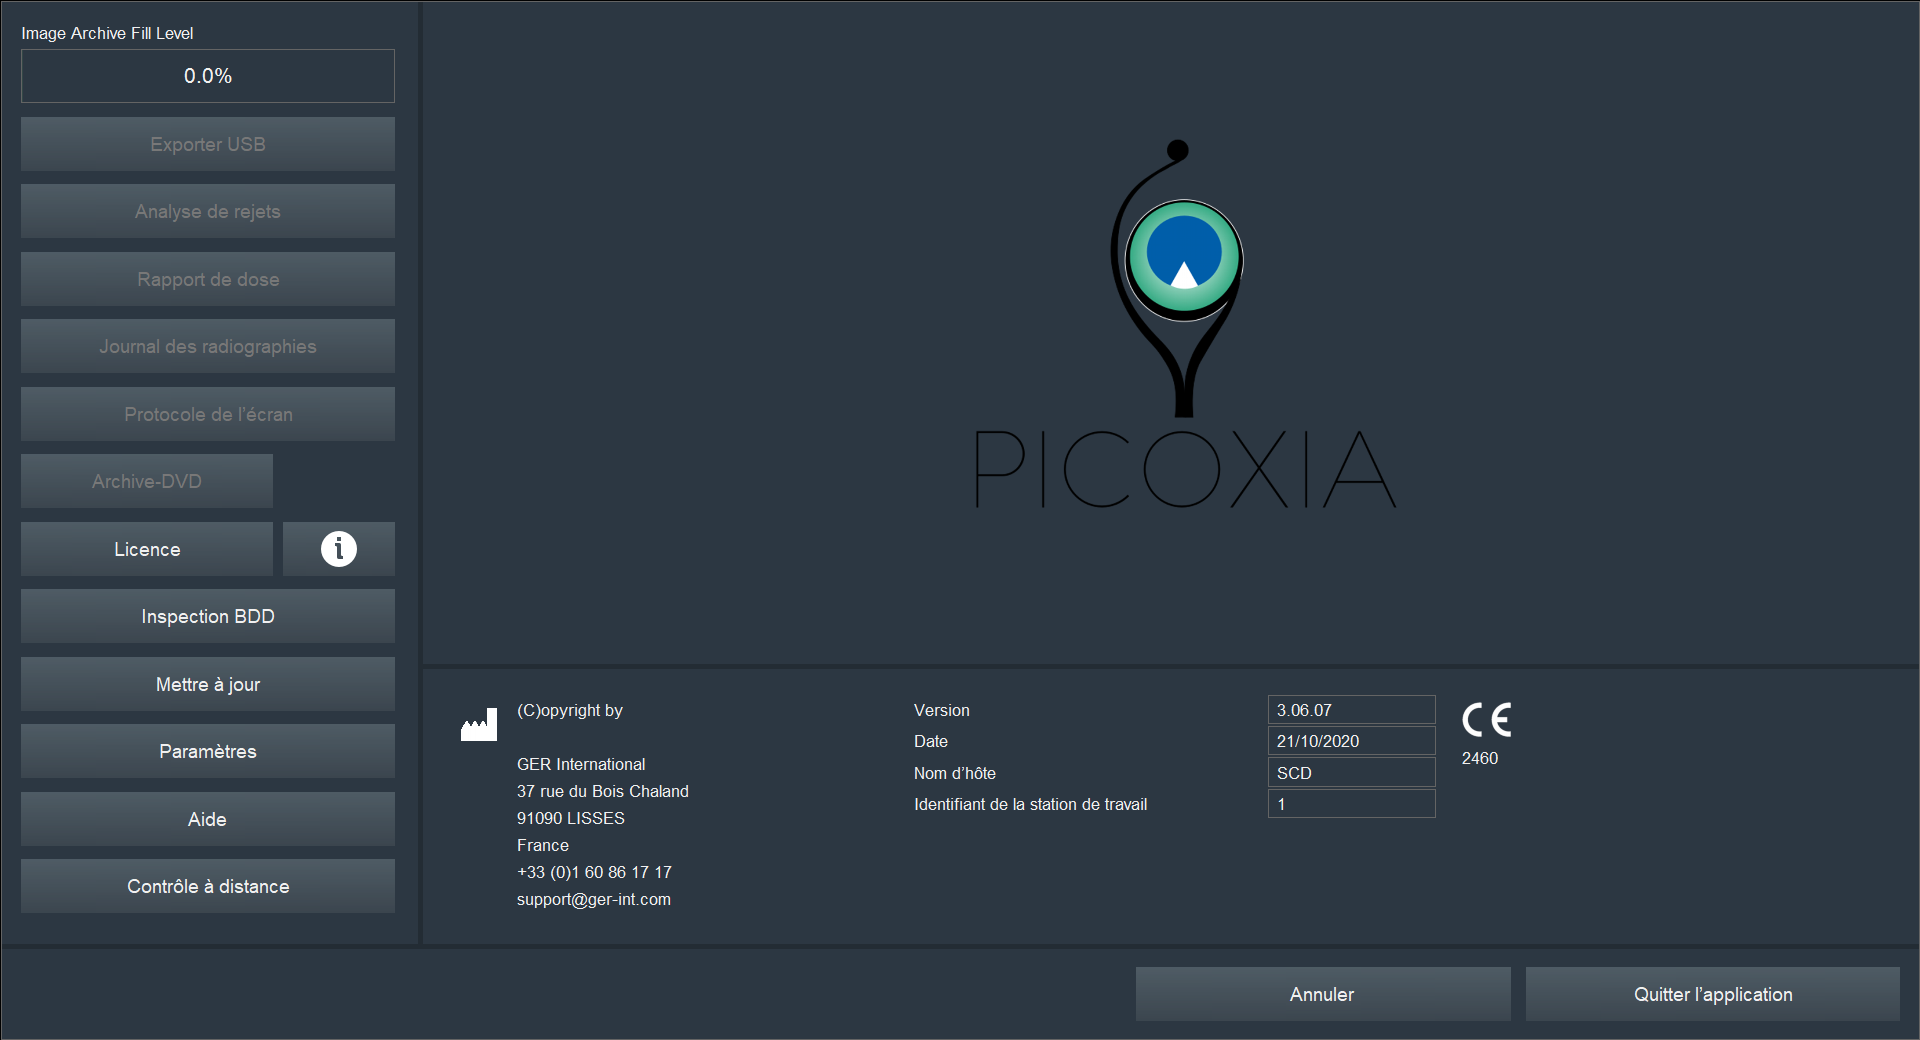The width and height of the screenshot is (1920, 1040).
Task: Click the 91090 LISSES line
Action: (x=571, y=818)
